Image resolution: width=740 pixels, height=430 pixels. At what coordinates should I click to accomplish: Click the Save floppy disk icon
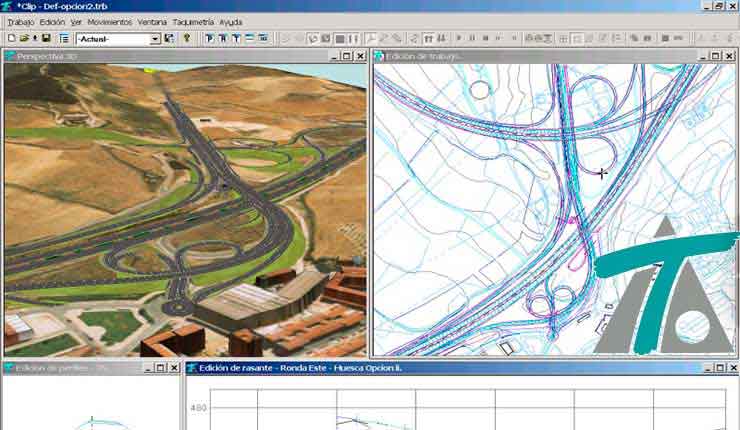(x=46, y=38)
